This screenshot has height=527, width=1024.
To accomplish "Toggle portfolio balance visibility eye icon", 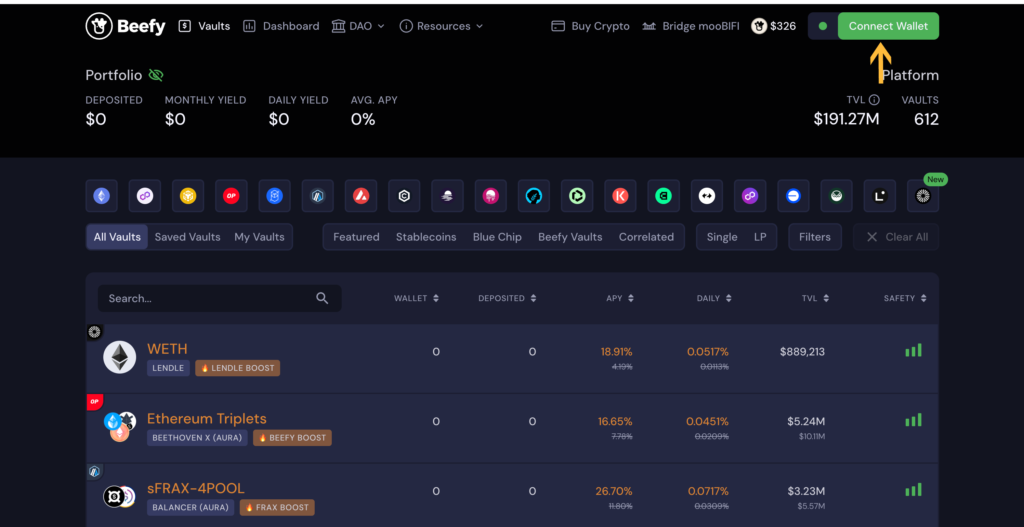I will [156, 75].
